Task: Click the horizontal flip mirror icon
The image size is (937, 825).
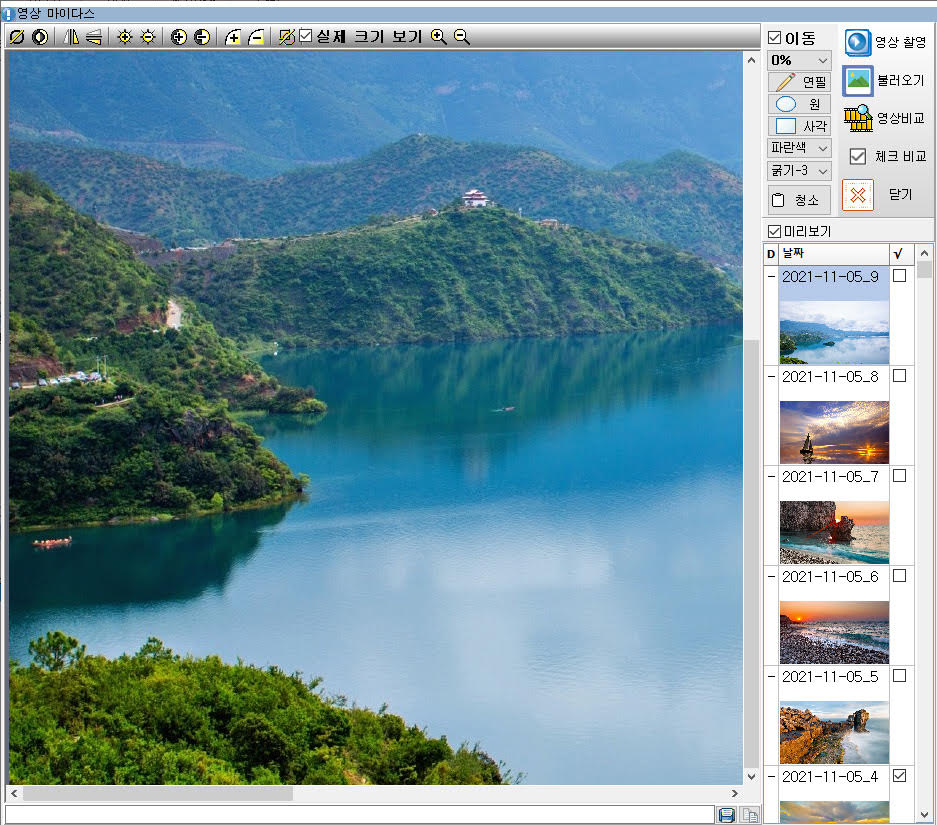Action: pos(71,37)
